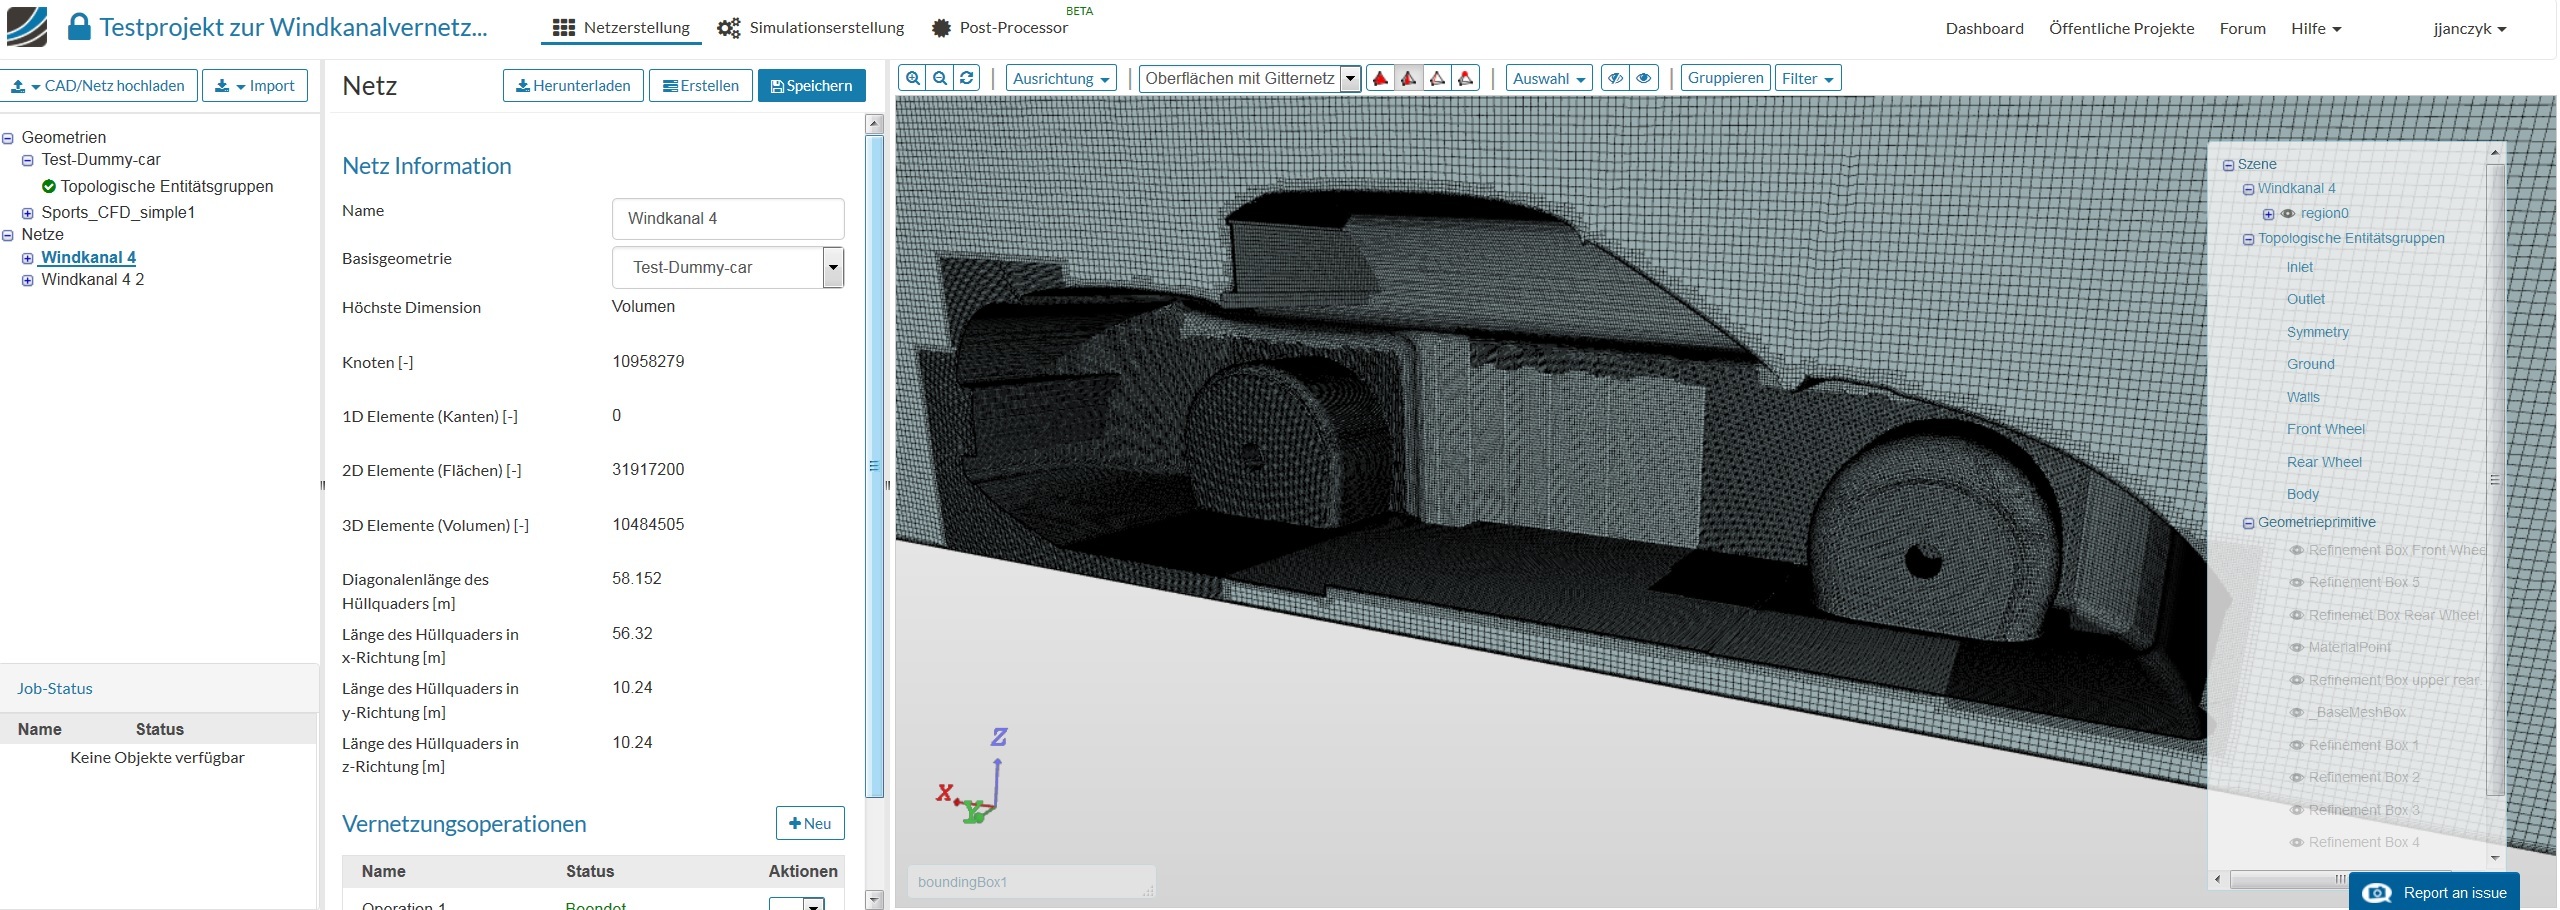The image size is (2560, 910).
Task: Click the hide selection crossed-eye icon
Action: pyautogui.click(x=1615, y=78)
